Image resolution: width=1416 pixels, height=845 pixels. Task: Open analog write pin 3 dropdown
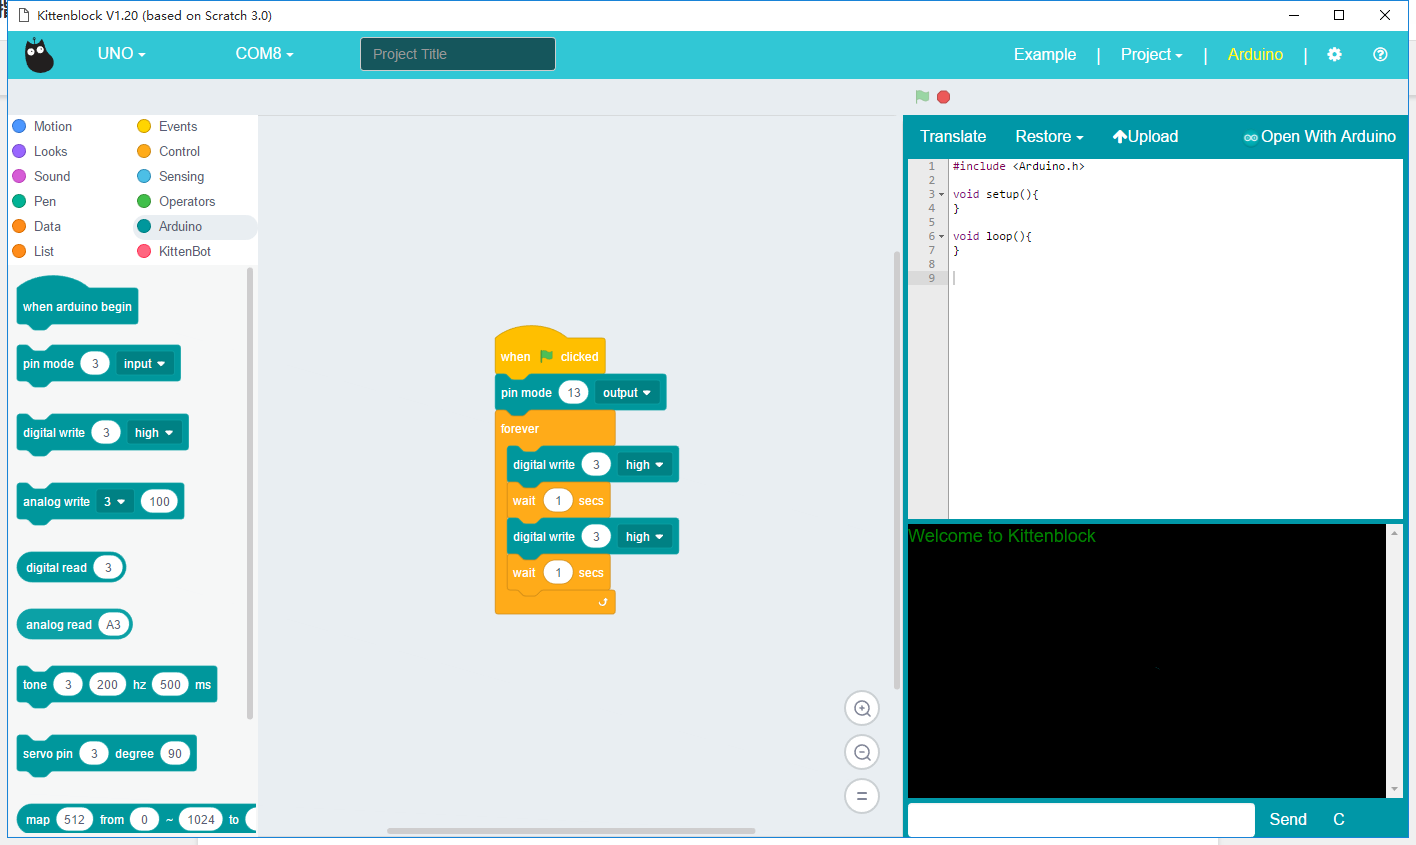click(x=114, y=502)
